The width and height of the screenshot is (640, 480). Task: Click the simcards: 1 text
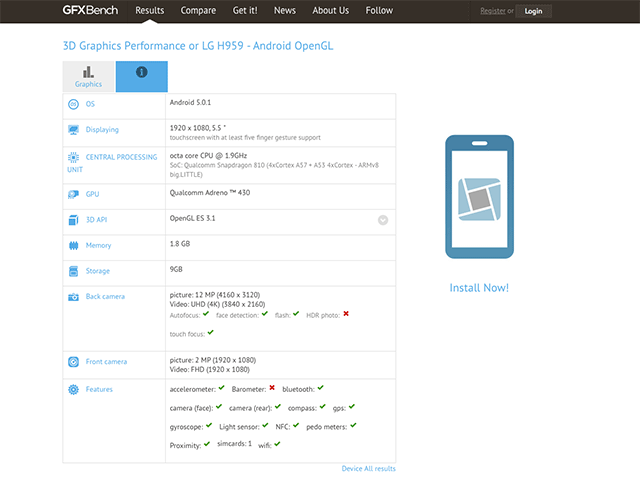click(x=234, y=444)
